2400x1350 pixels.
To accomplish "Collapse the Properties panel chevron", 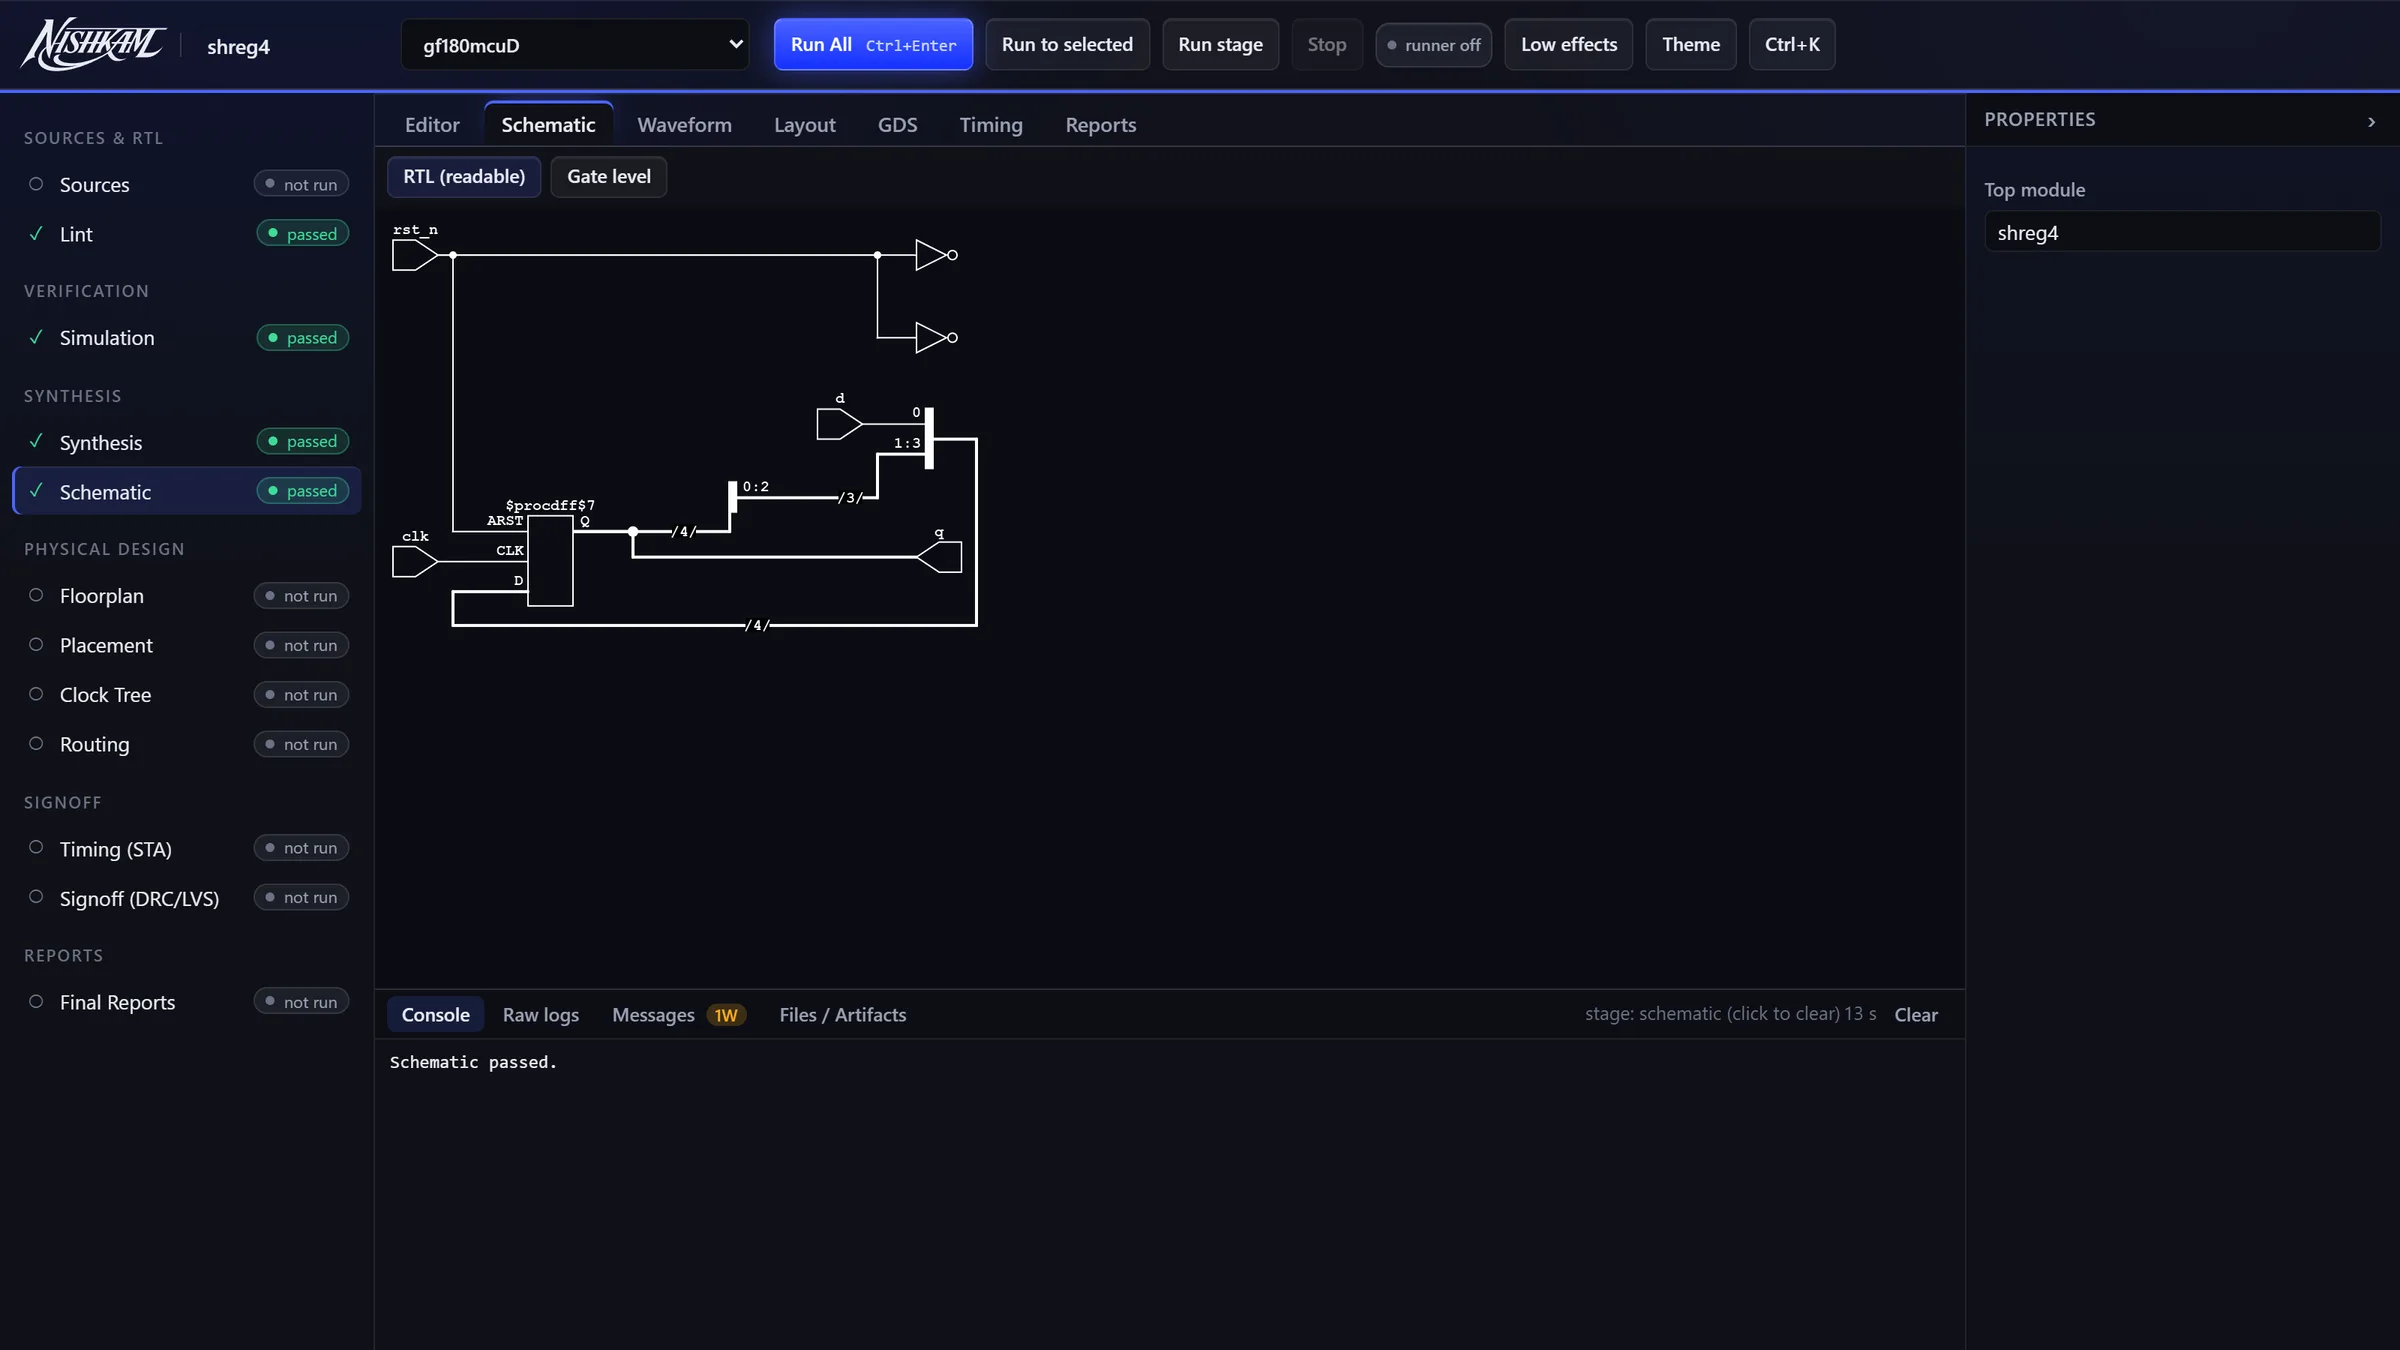I will point(2371,122).
